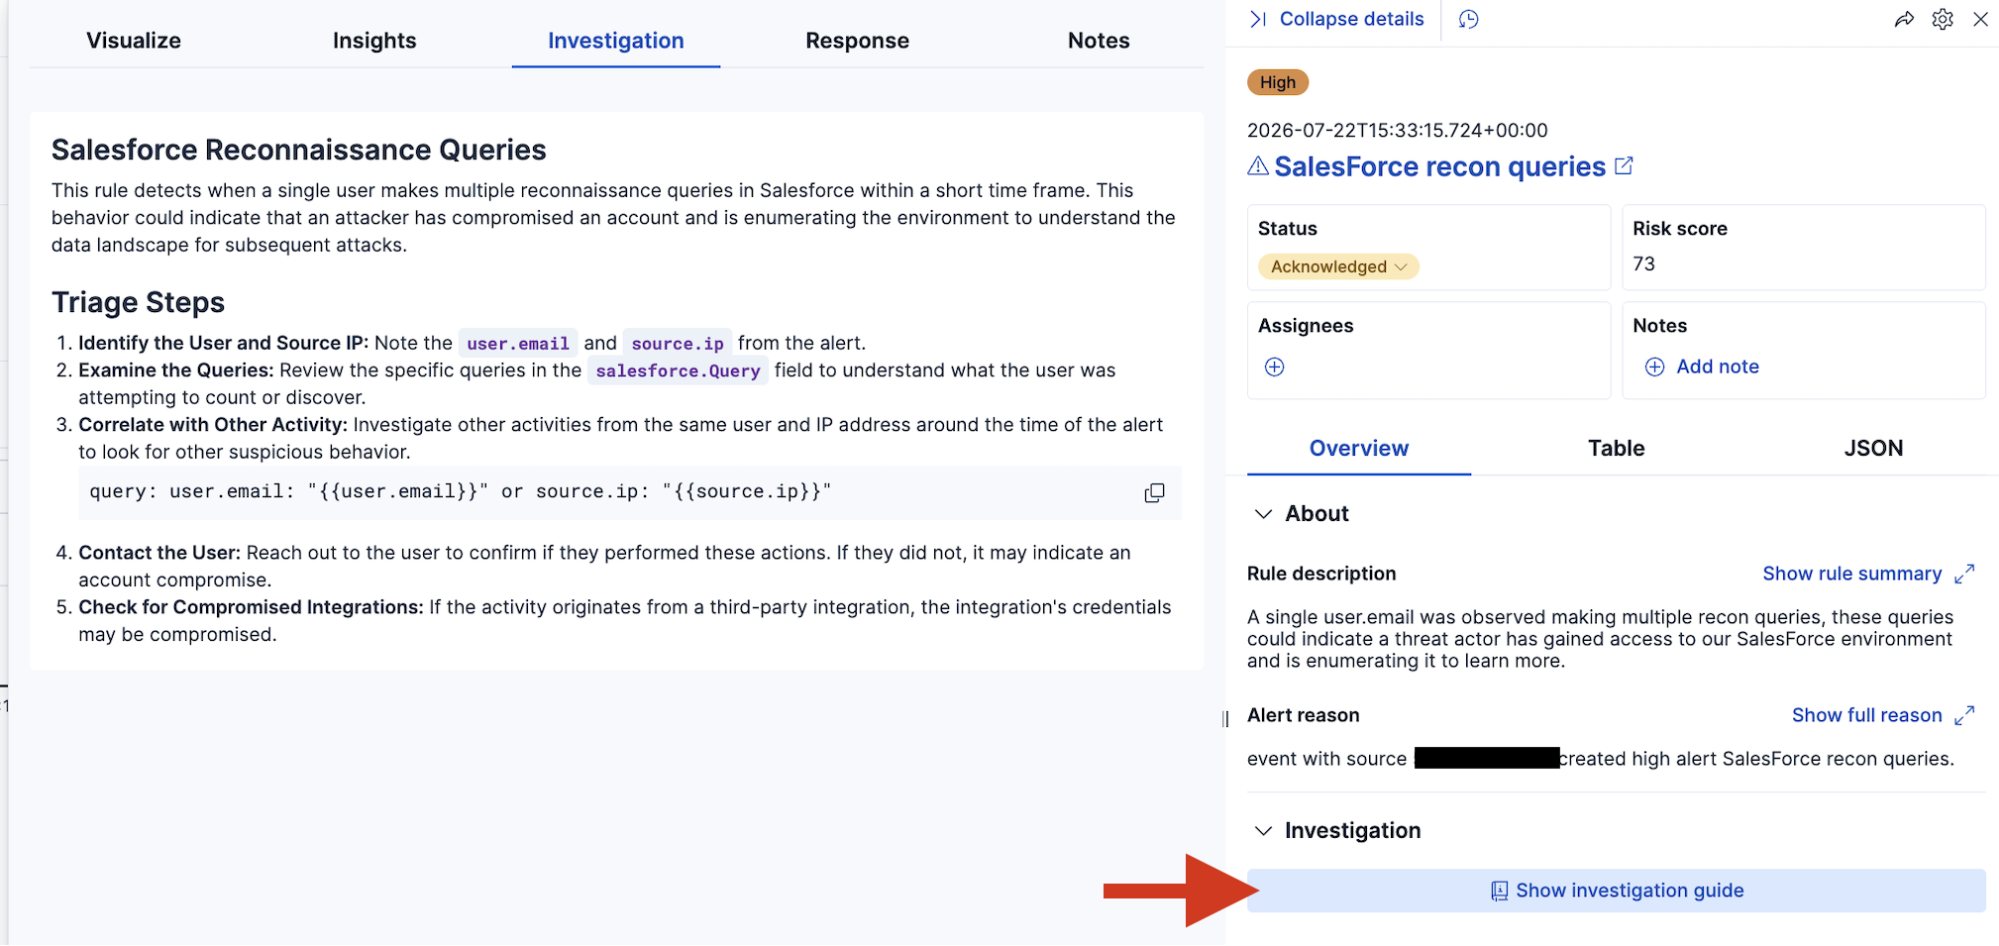Expand full alert reason using arrows icon
1999x946 pixels.
pyautogui.click(x=1964, y=716)
